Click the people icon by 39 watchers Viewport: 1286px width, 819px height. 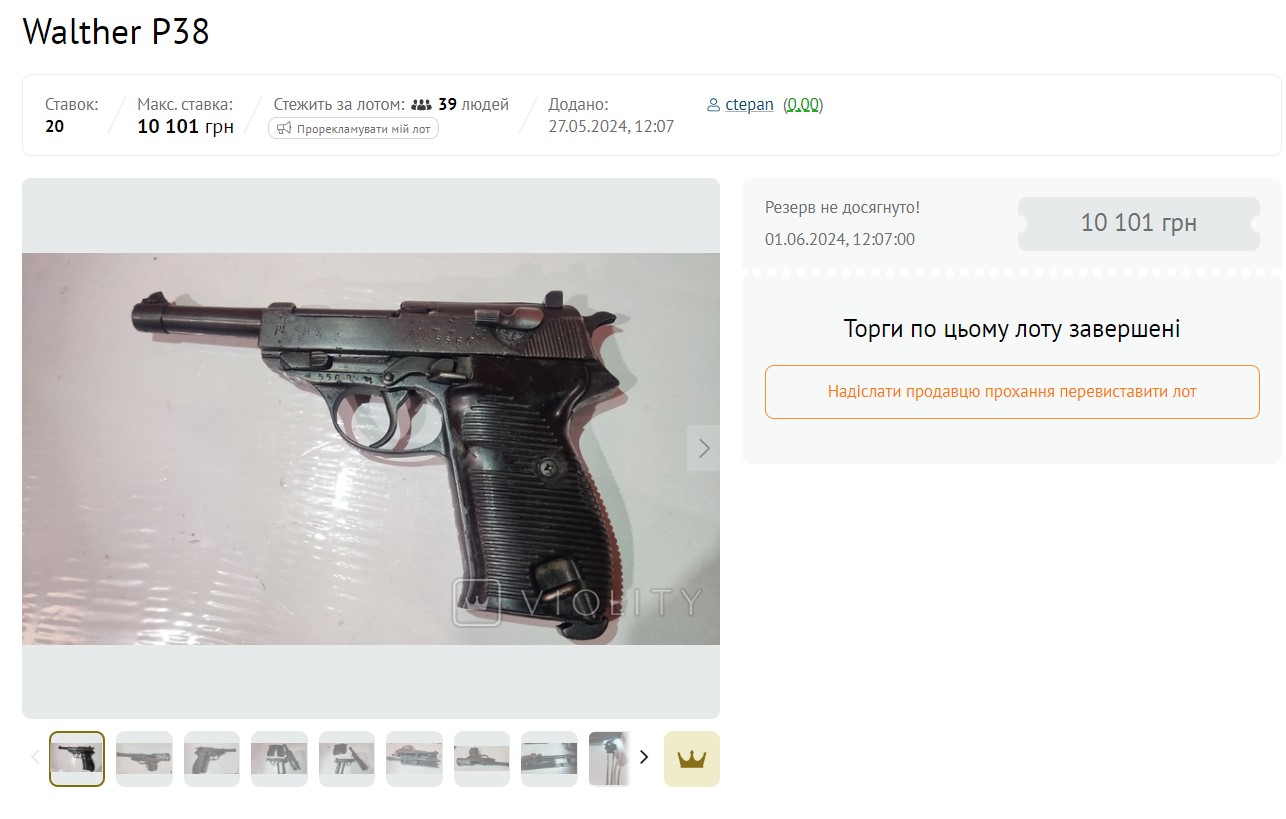pos(421,105)
